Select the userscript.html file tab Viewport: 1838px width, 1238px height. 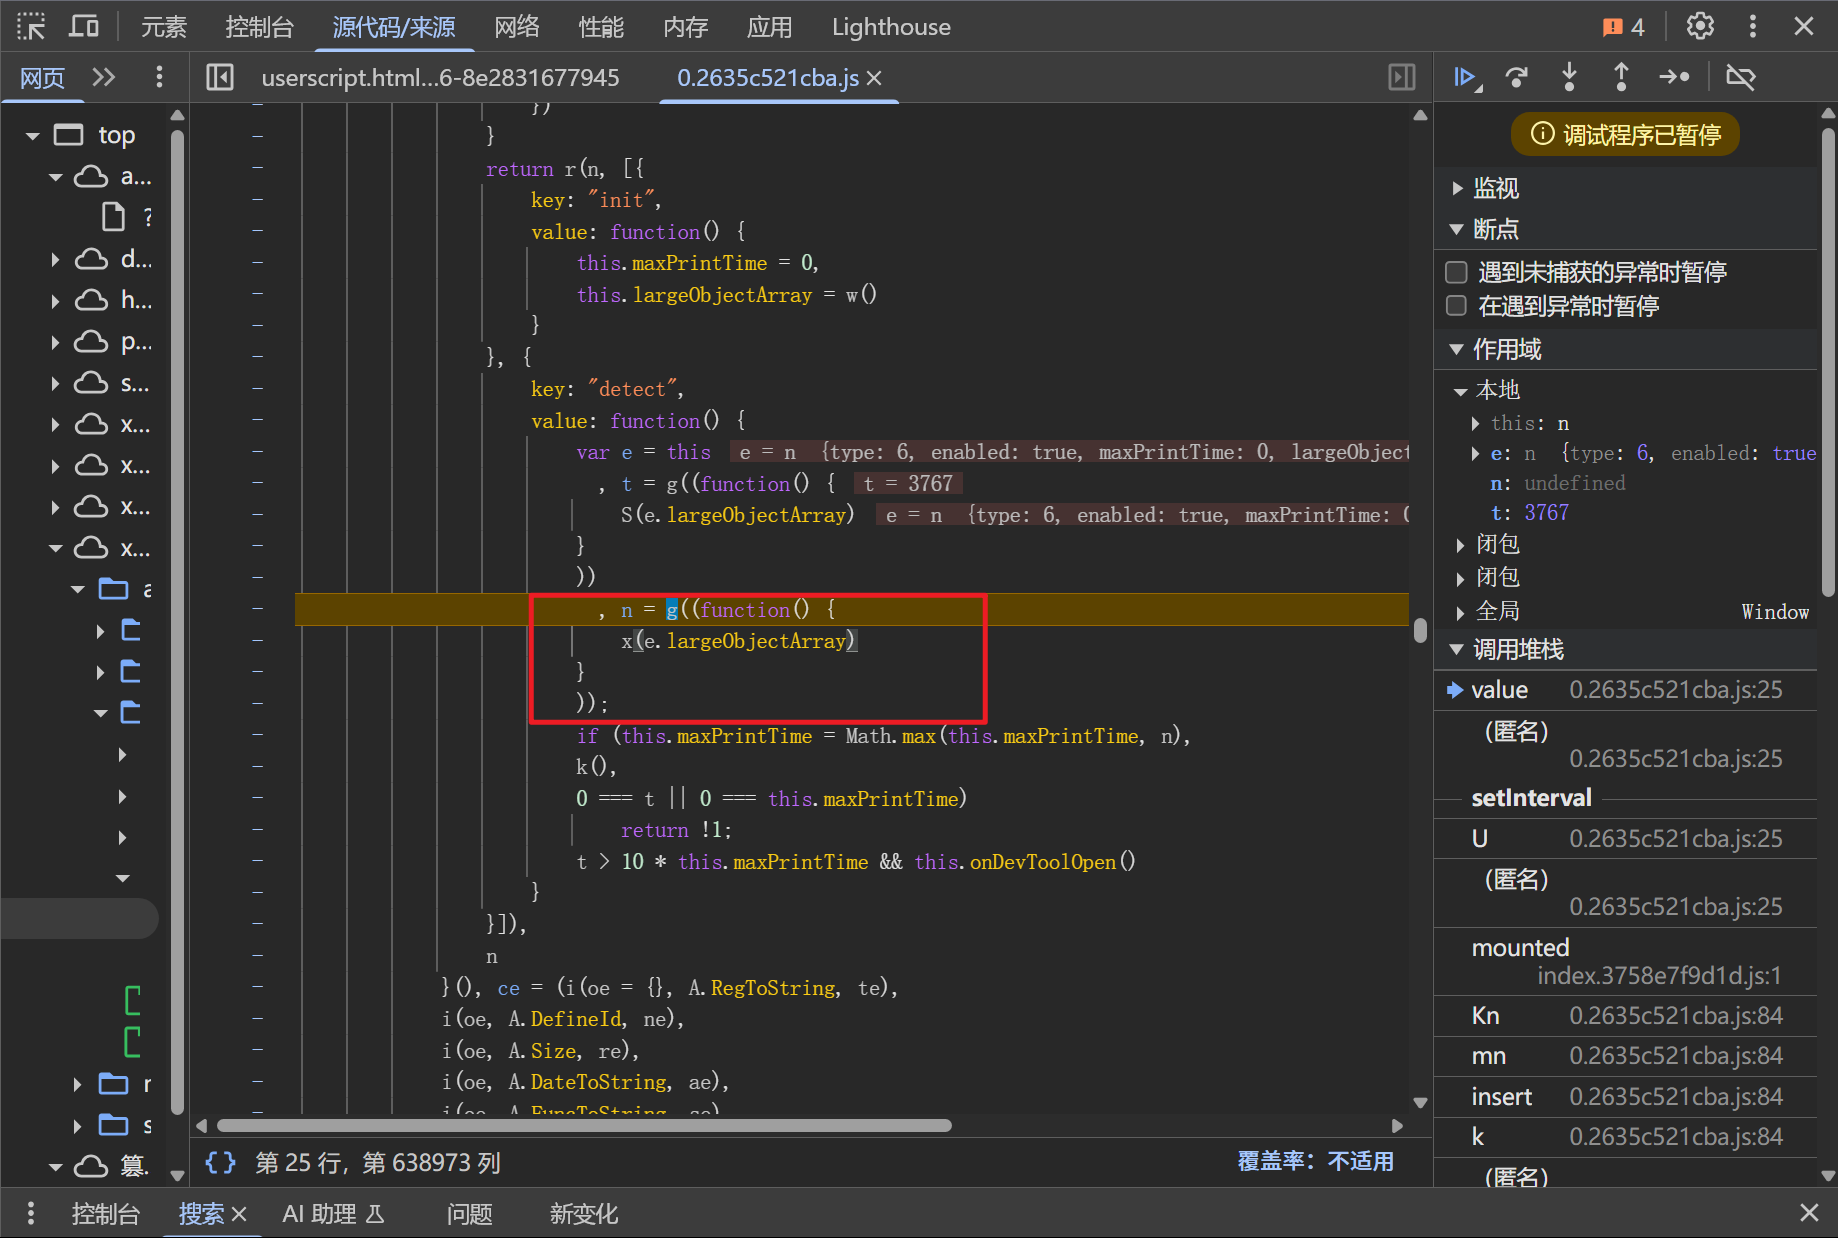tap(440, 78)
